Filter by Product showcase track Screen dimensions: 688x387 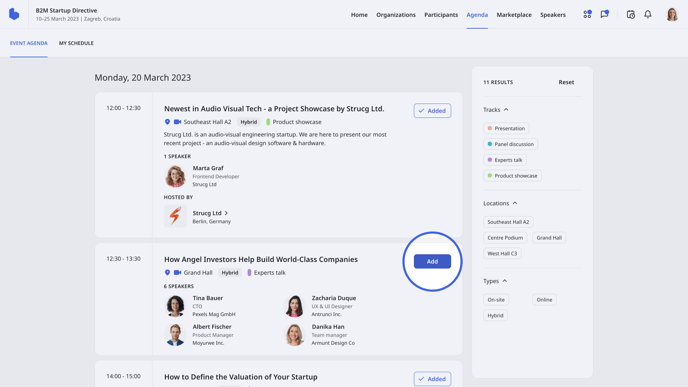point(512,176)
